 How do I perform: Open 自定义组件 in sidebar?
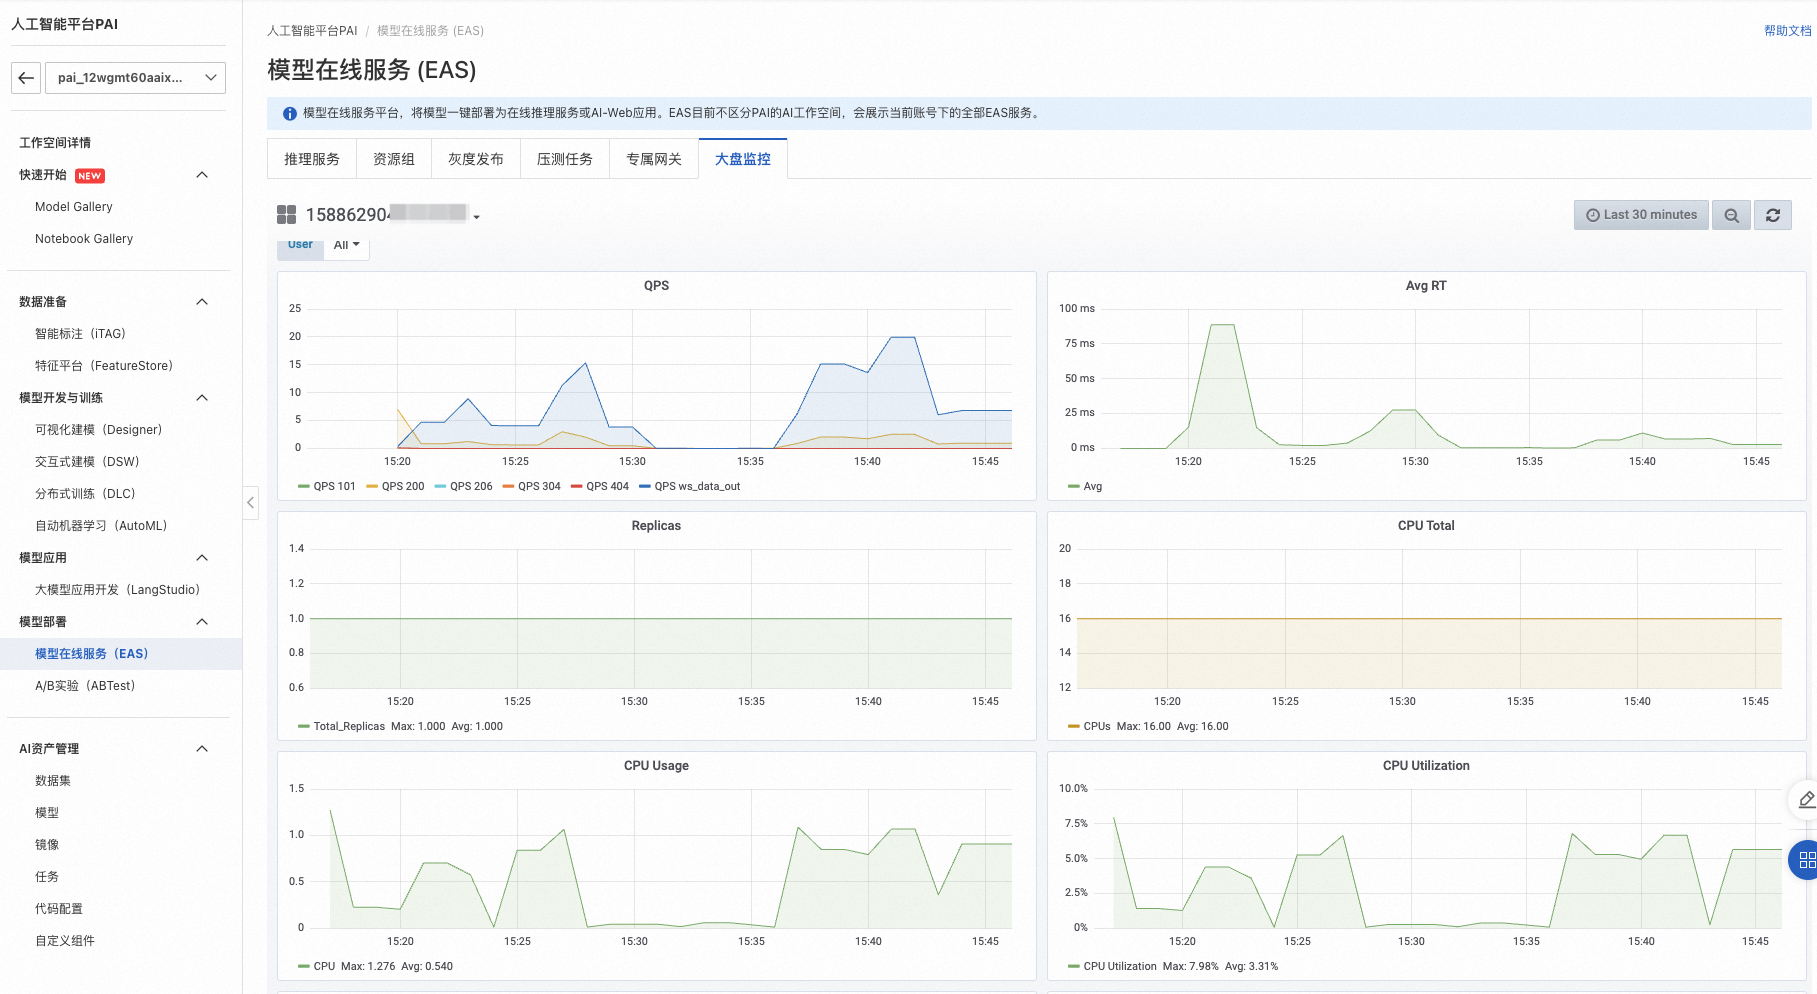(65, 941)
